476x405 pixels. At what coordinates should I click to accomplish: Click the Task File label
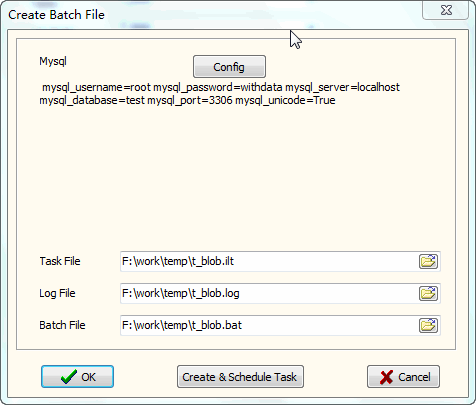click(x=60, y=261)
